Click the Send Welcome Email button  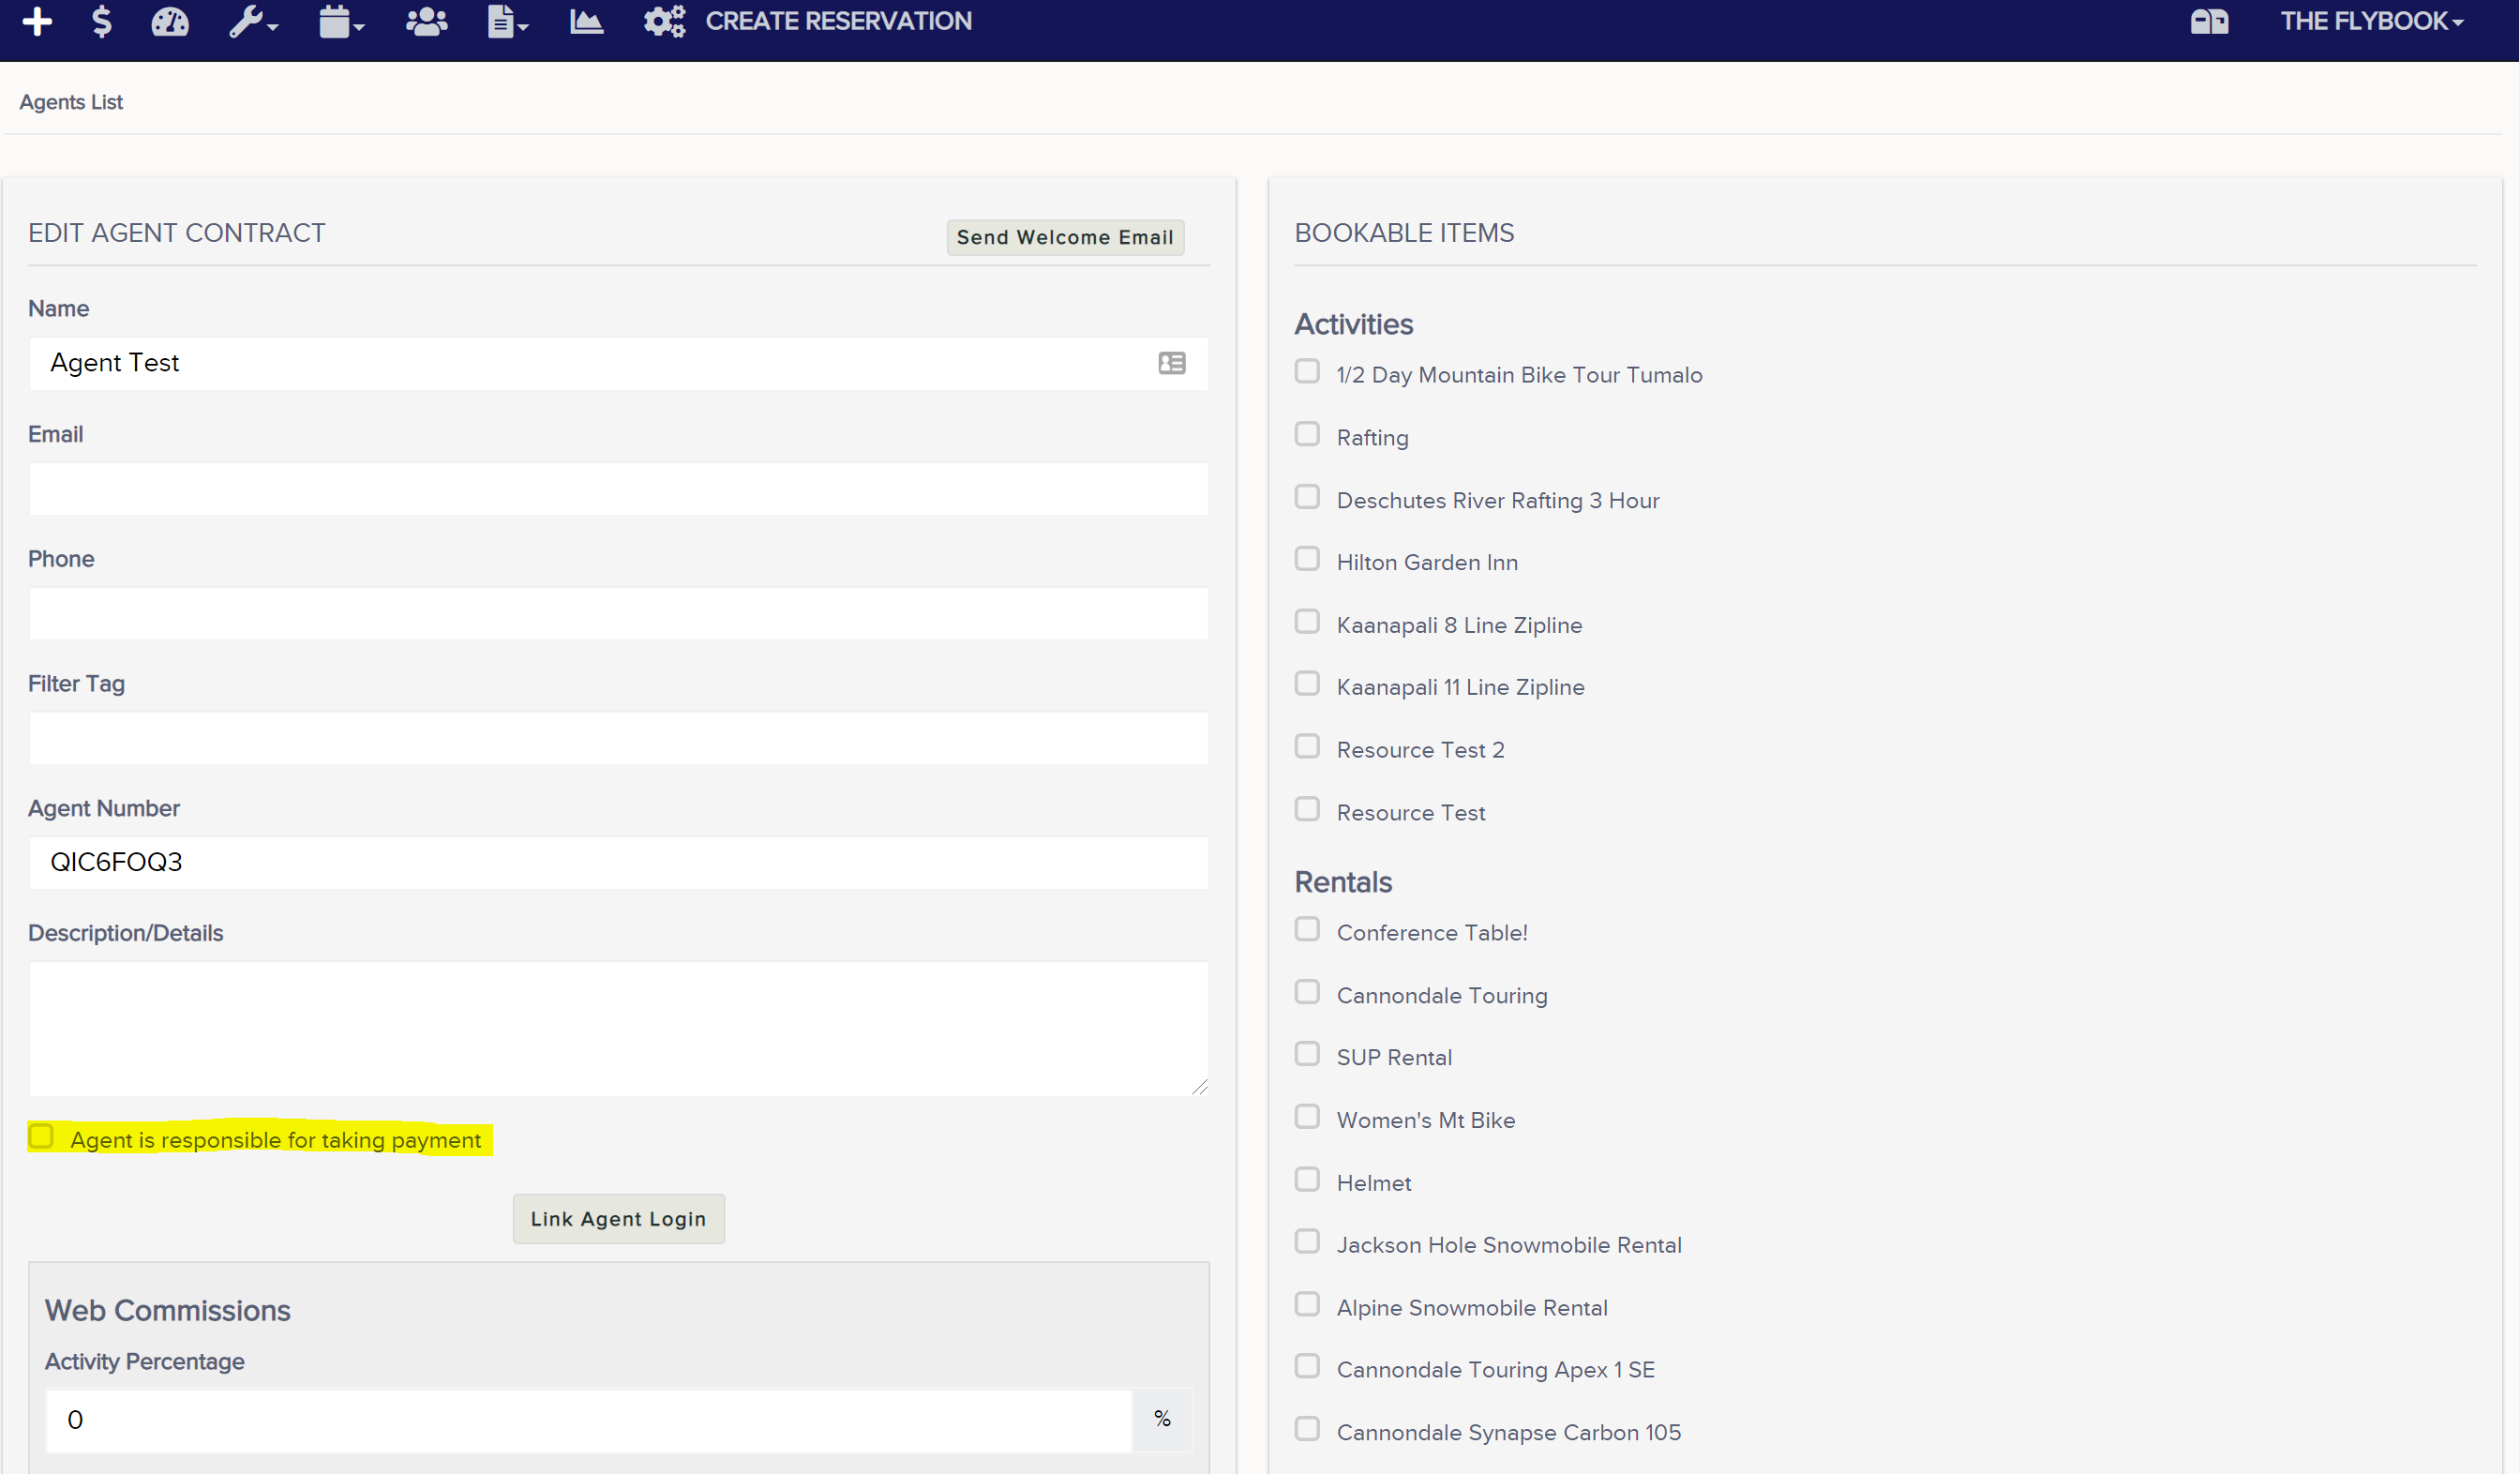click(x=1065, y=237)
